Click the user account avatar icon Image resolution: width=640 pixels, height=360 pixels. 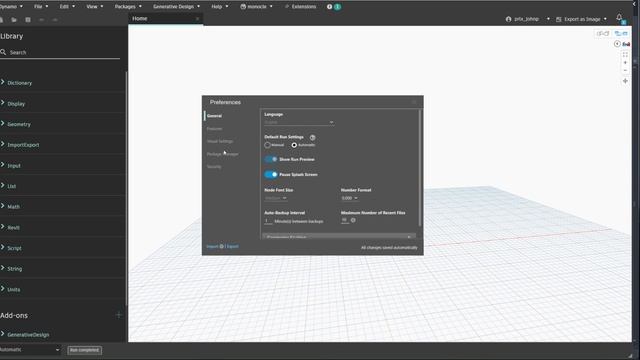tap(508, 19)
